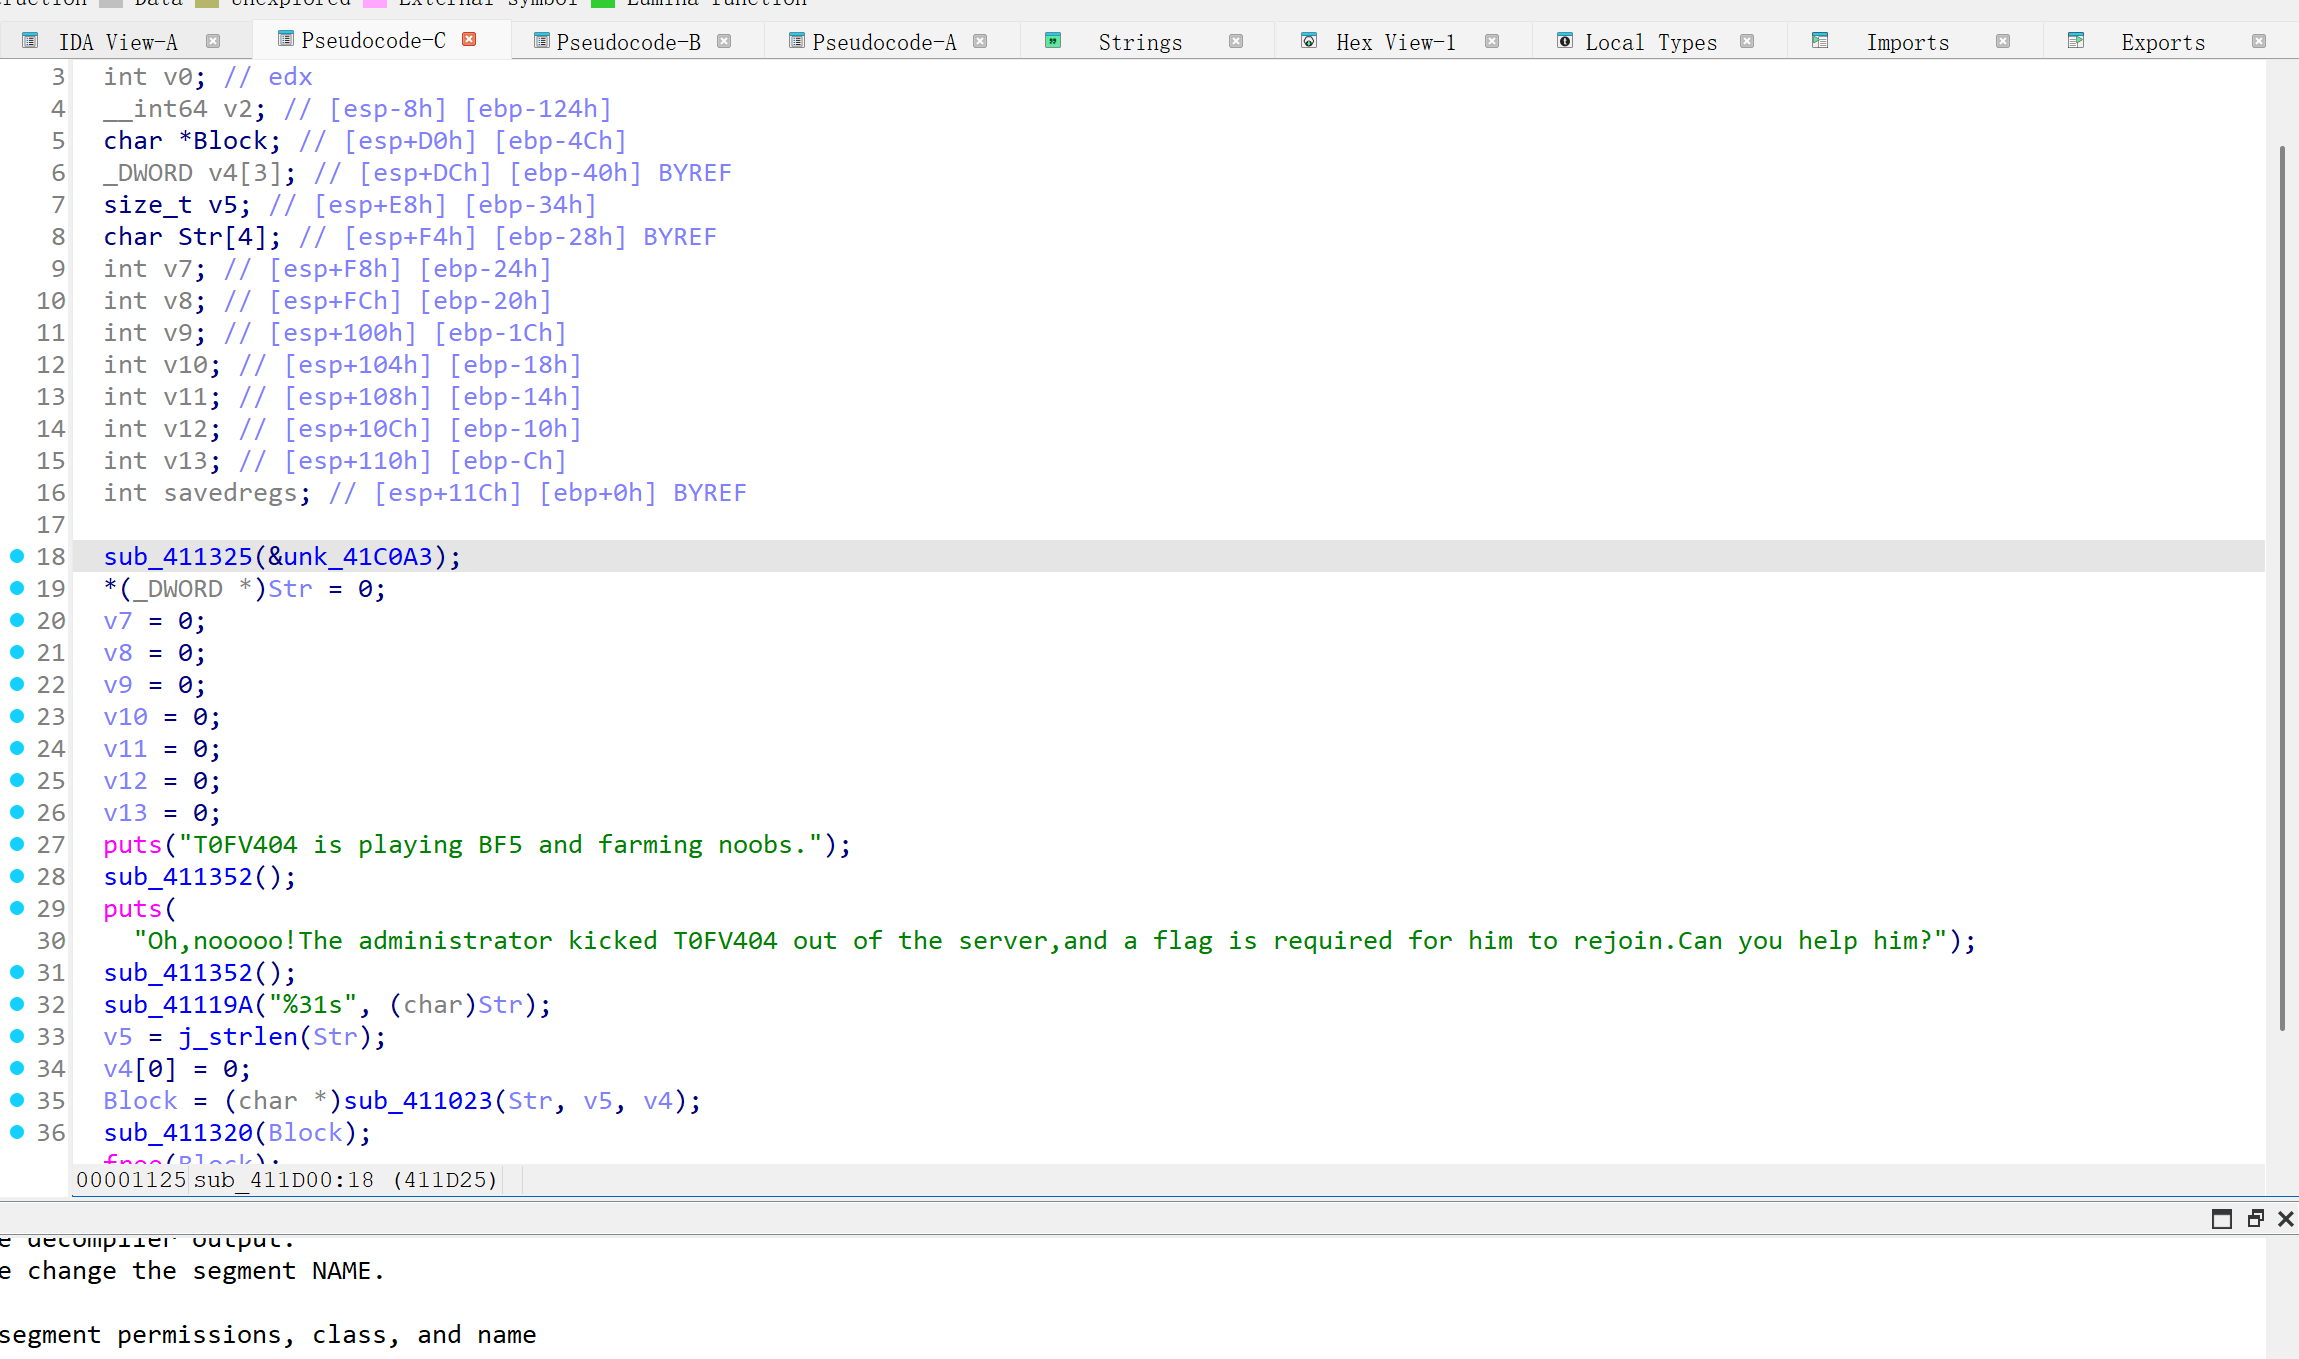
Task: Click the Hex View-1 tab icon
Action: 1308,41
